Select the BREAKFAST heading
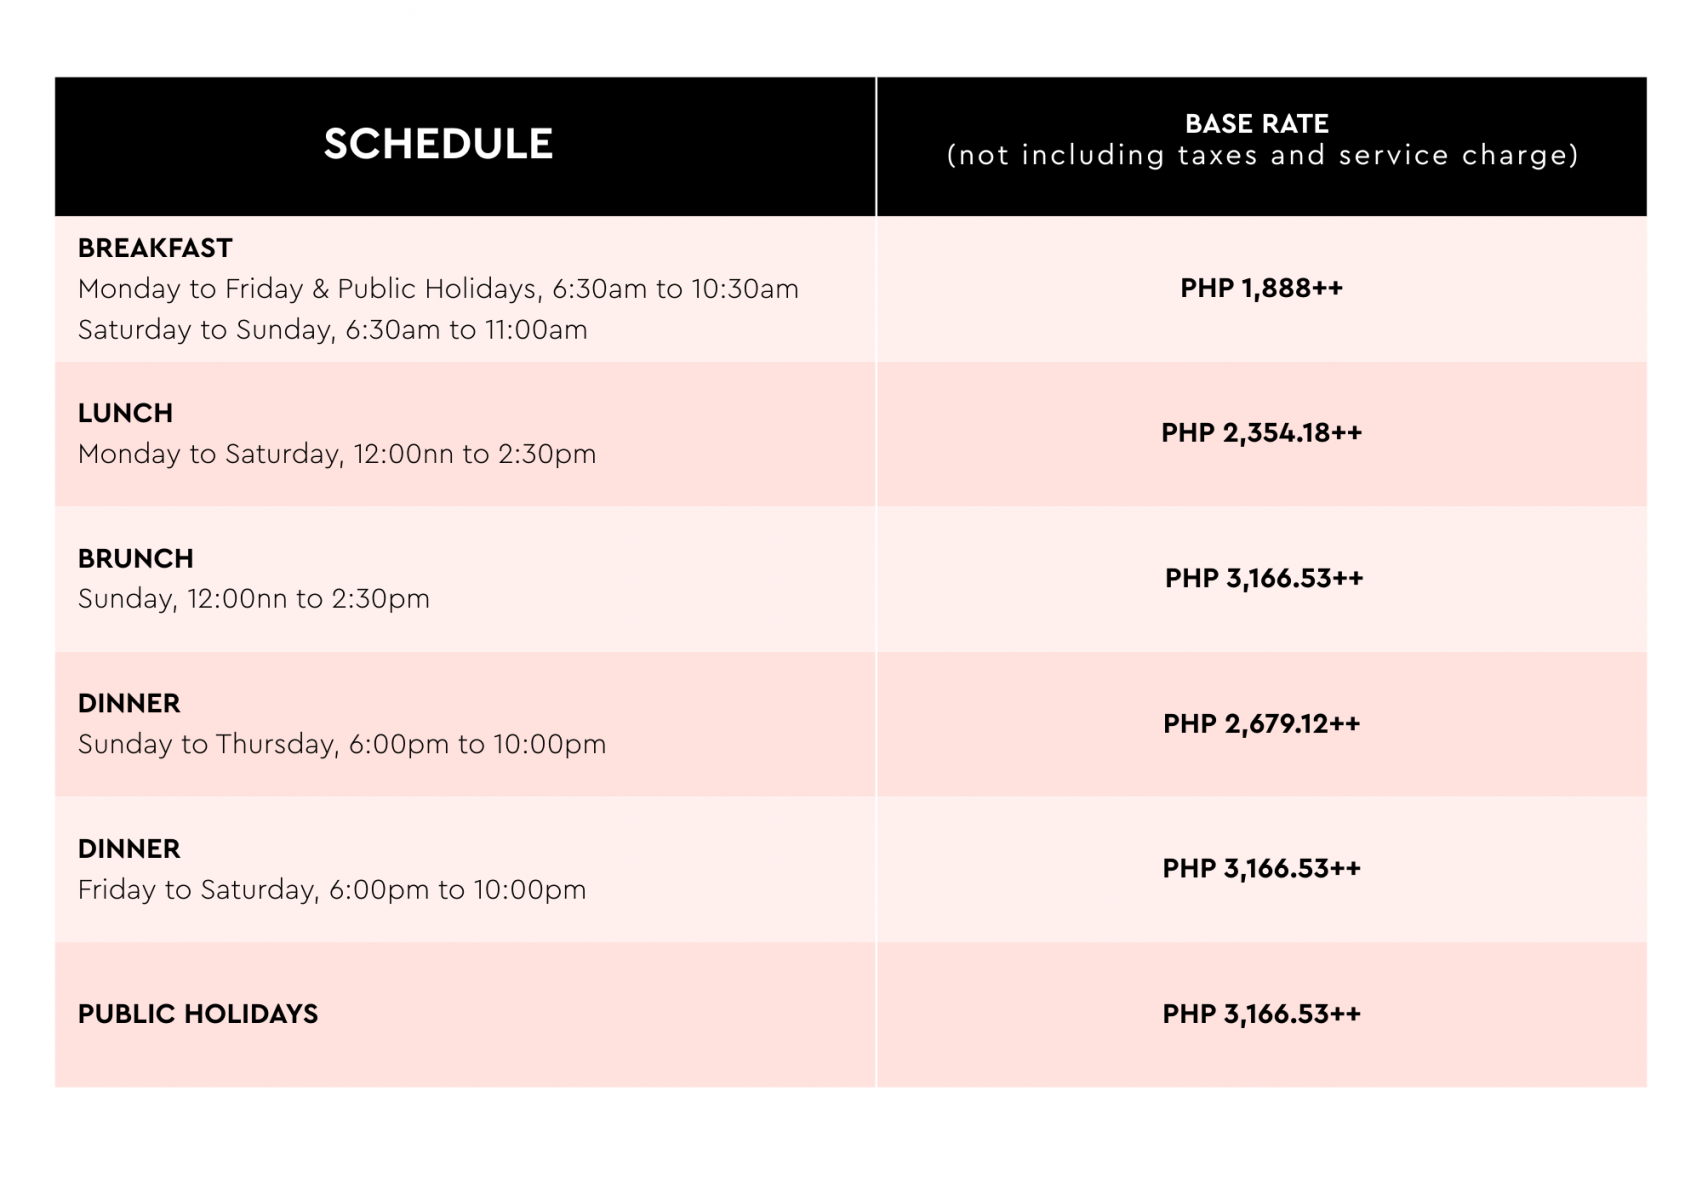 pos(155,248)
